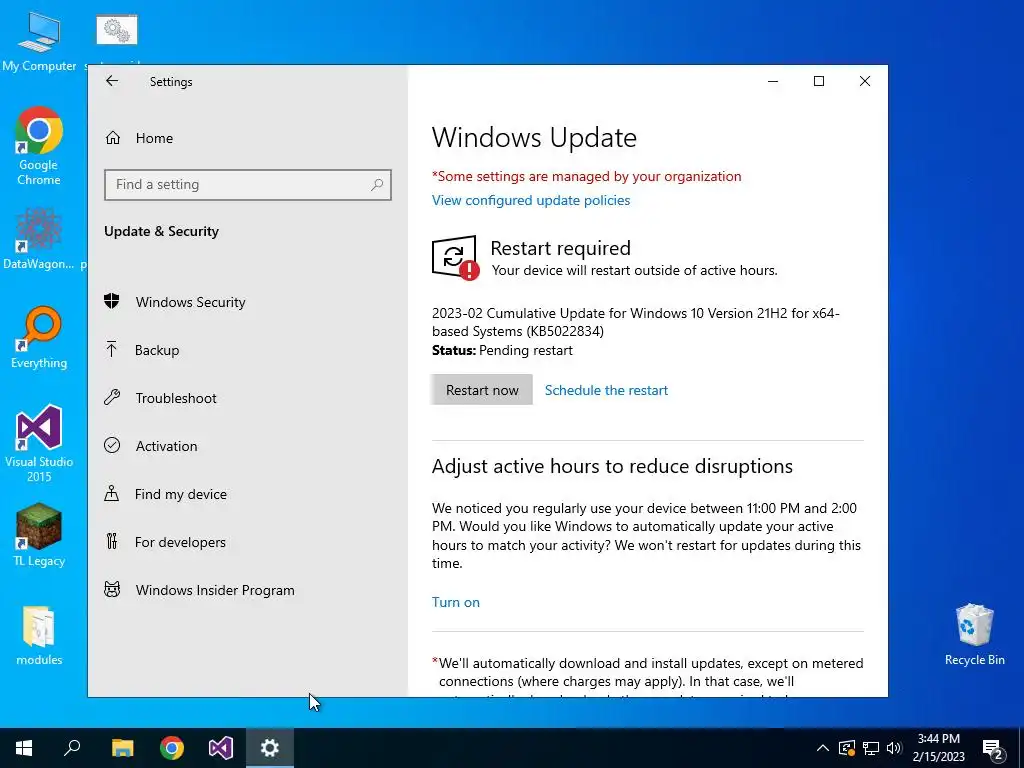The image size is (1024, 768).
Task: Open Windows Security section
Action: [x=190, y=302]
